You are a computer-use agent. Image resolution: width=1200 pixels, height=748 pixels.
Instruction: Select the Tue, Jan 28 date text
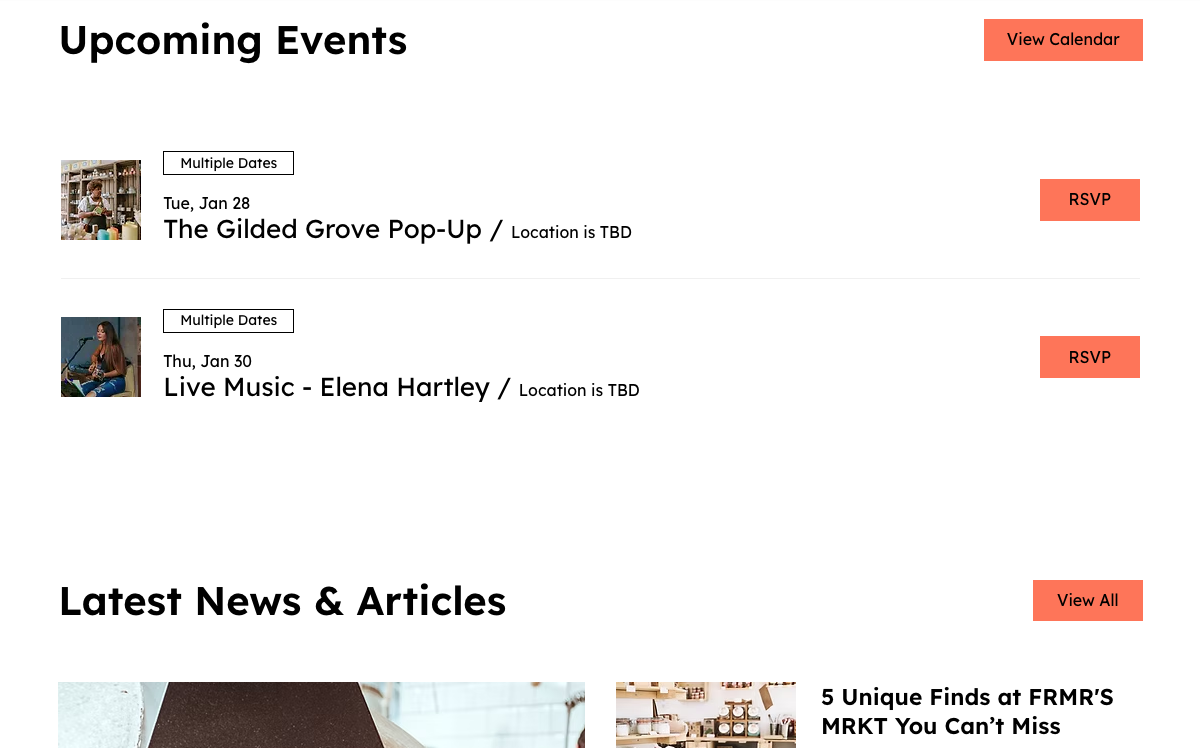207,204
